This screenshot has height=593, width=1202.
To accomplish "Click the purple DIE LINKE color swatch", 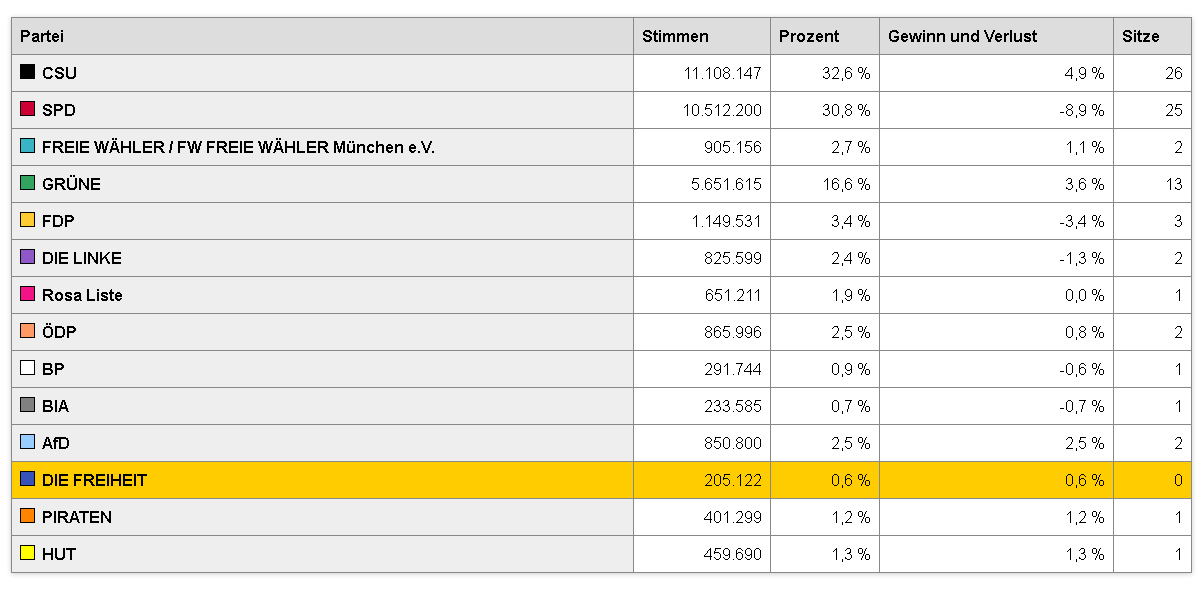I will 28,257.
